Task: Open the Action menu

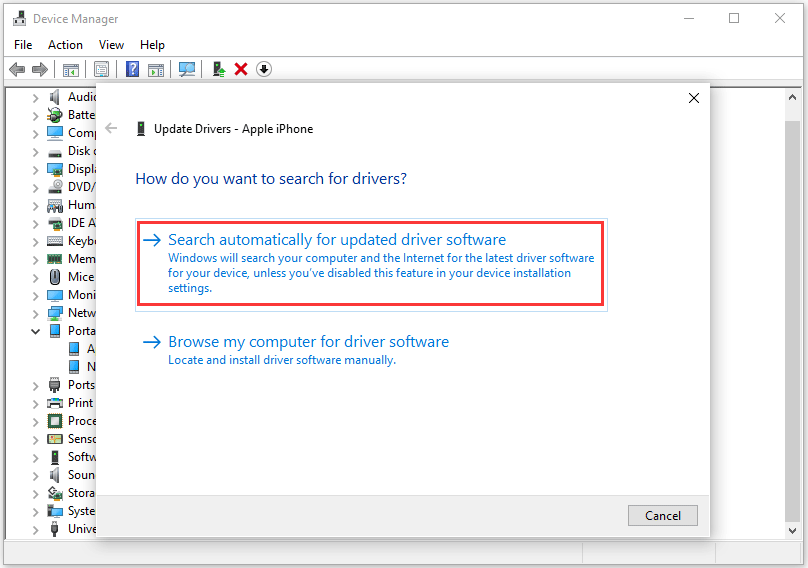Action: 65,45
